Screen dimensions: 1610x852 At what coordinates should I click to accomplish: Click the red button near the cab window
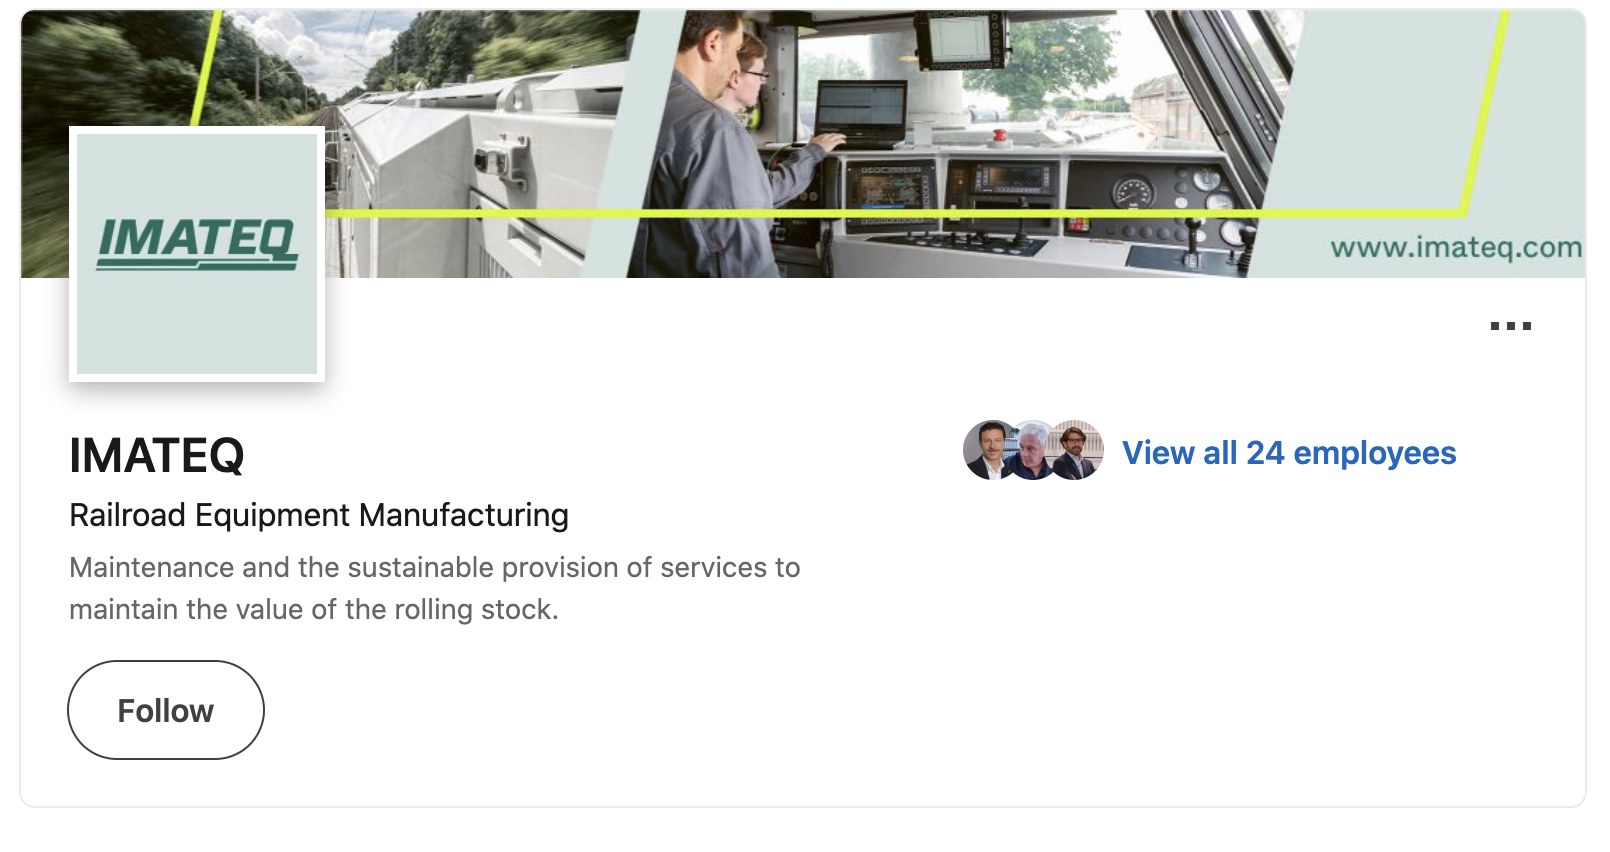click(x=997, y=137)
